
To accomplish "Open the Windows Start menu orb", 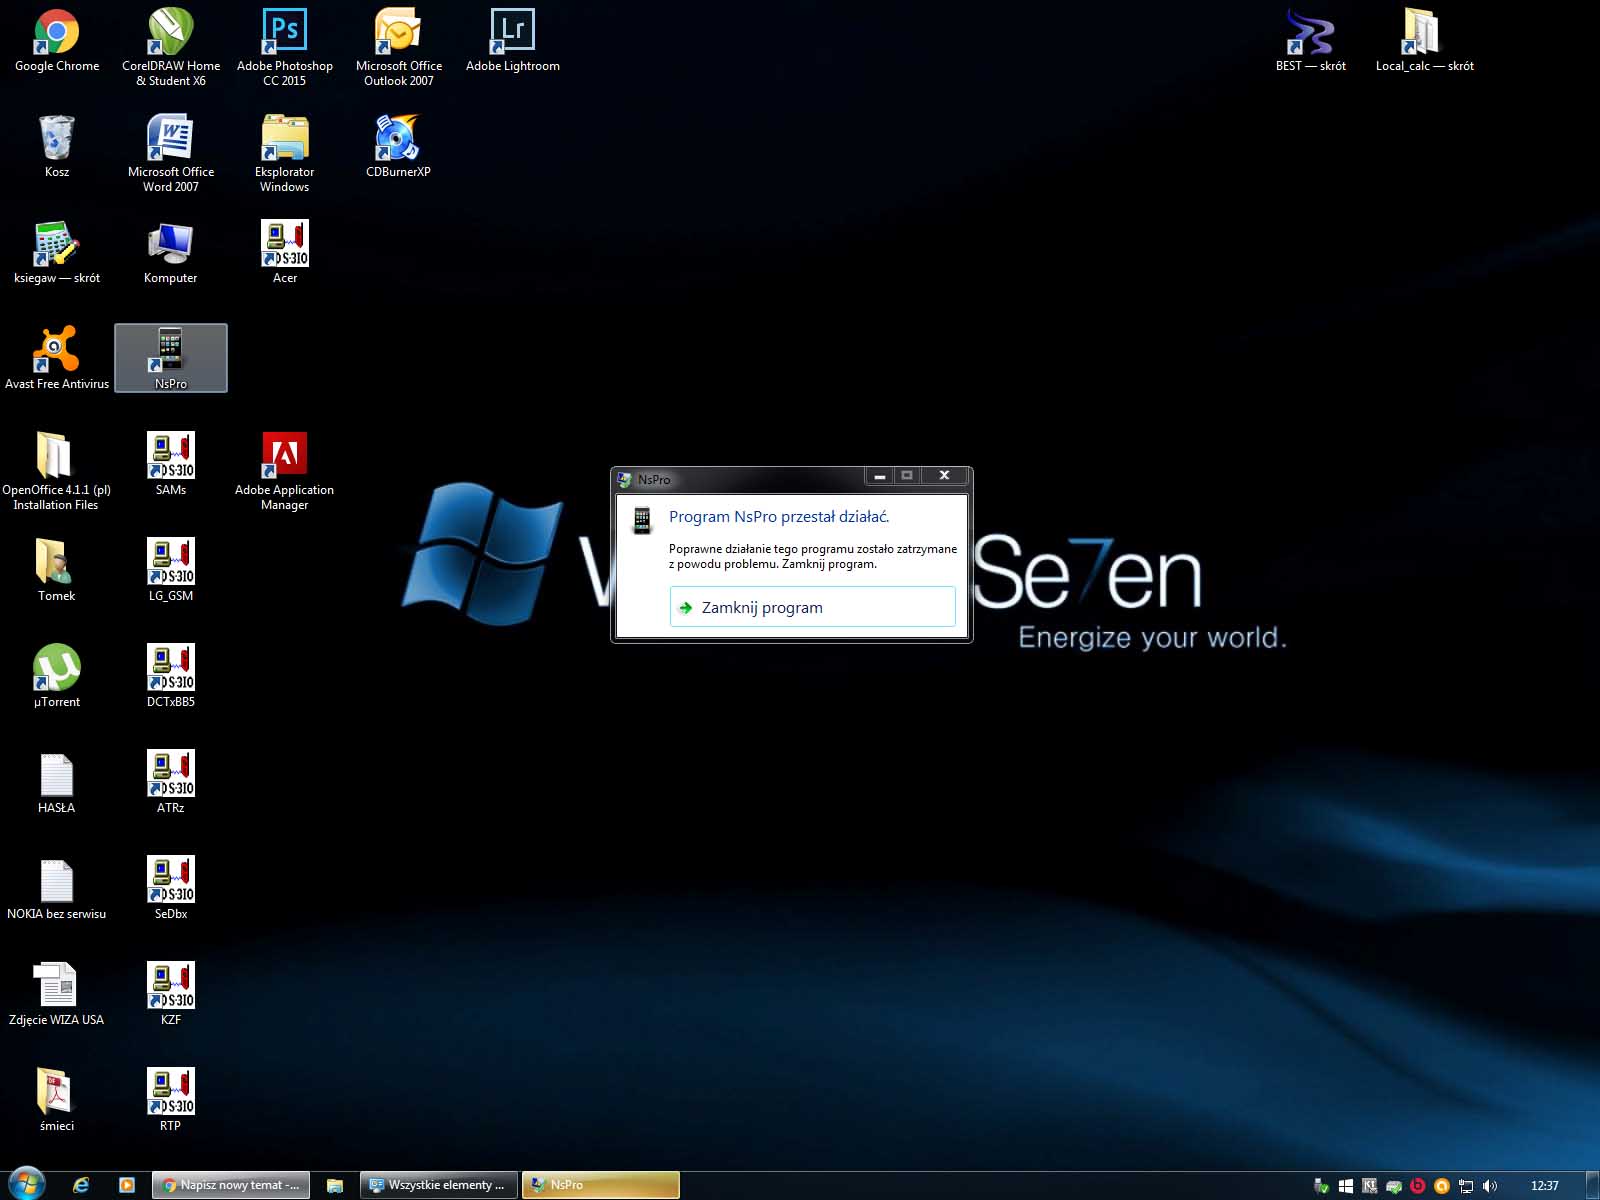I will click(26, 1185).
